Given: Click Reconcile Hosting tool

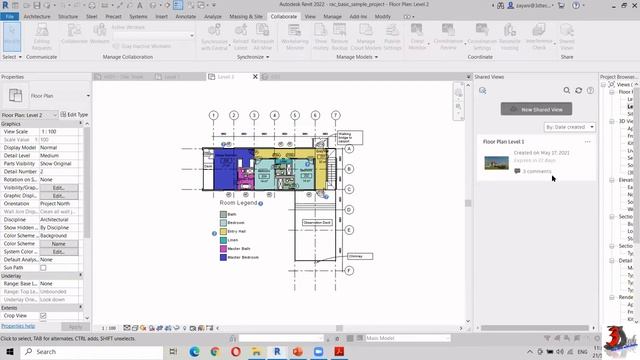Looking at the screenshot, I should 509,37.
